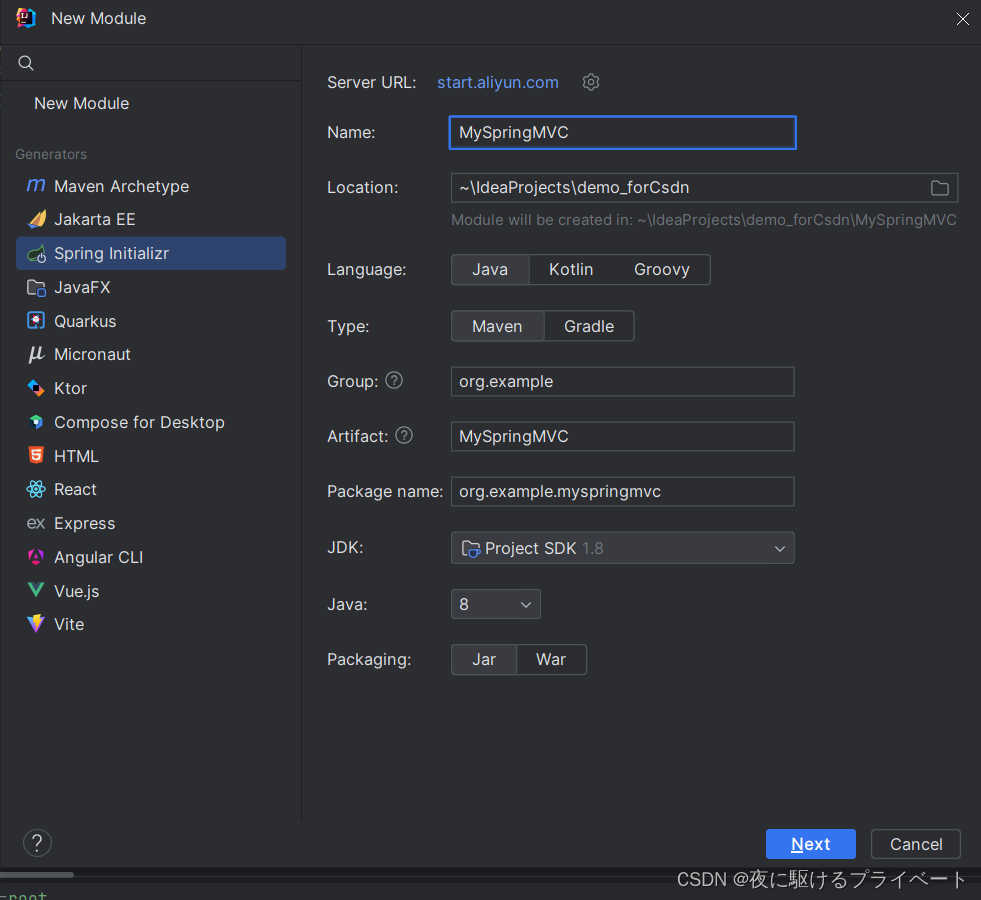Select Express generator entry
Screen dimensions: 981x900
pyautogui.click(x=151, y=523)
